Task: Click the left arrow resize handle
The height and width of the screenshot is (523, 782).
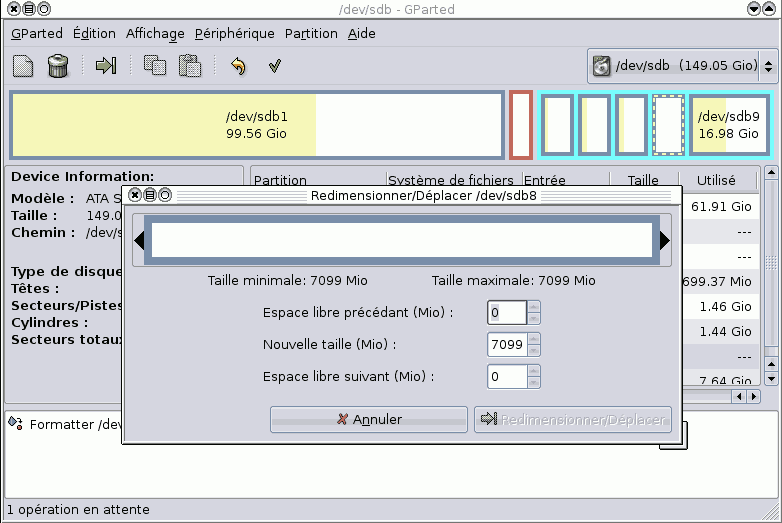Action: [140, 240]
